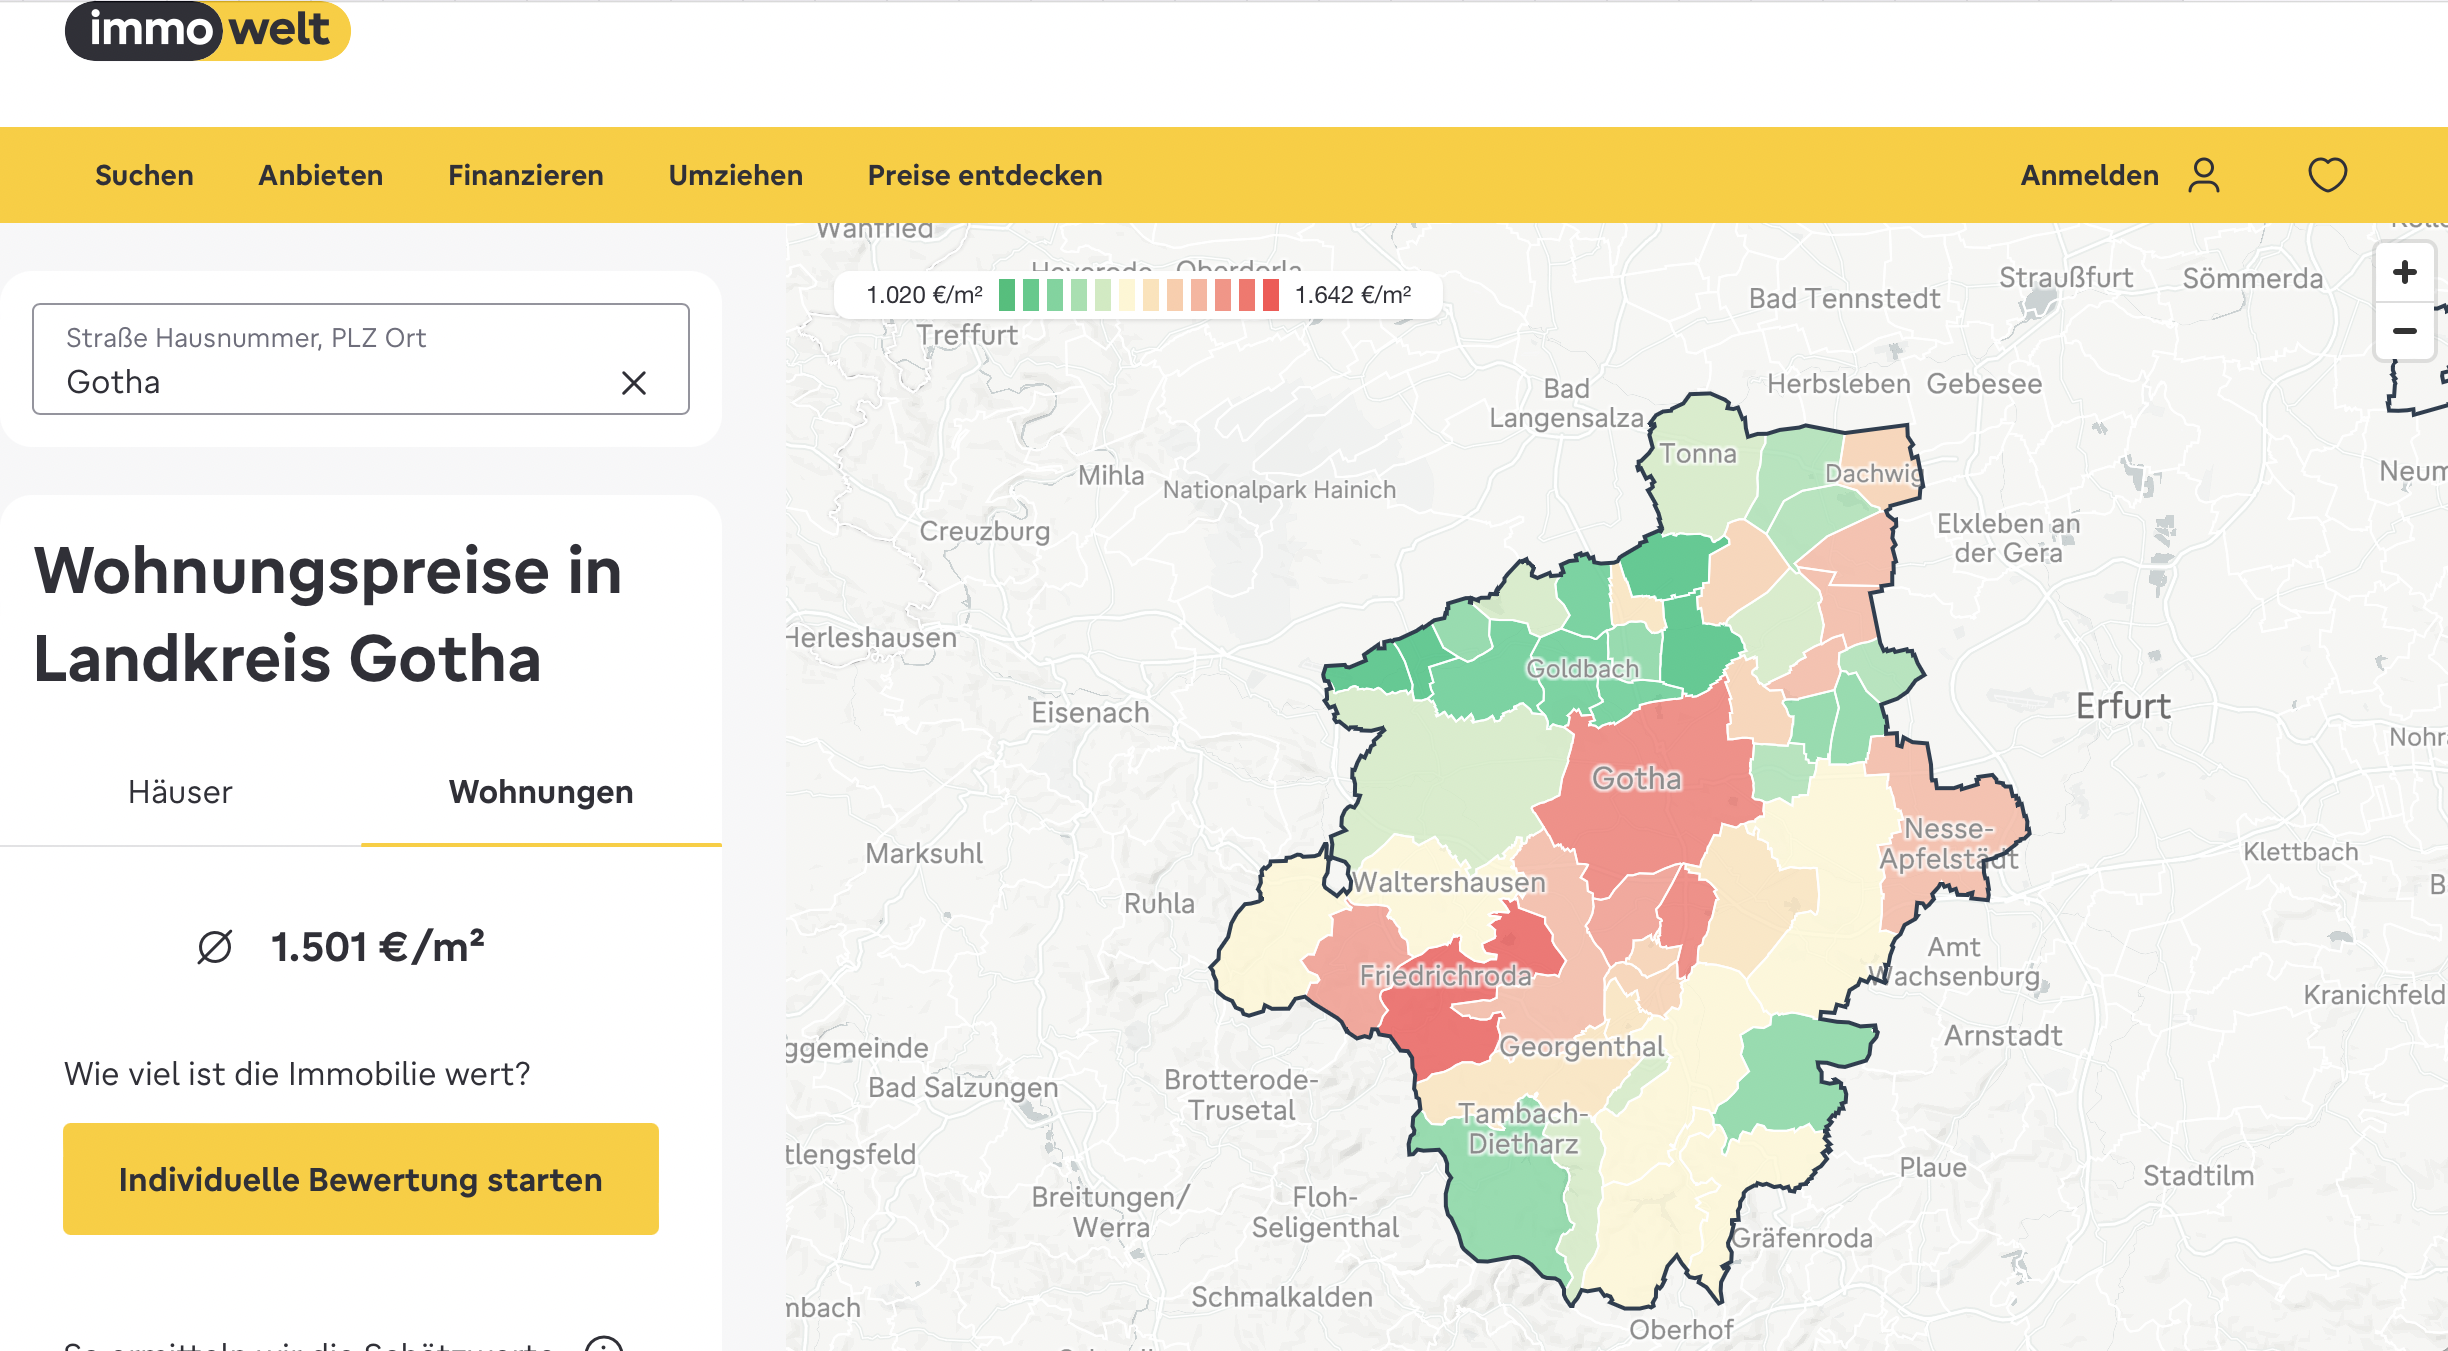Open Preise entdecken menu

985,175
